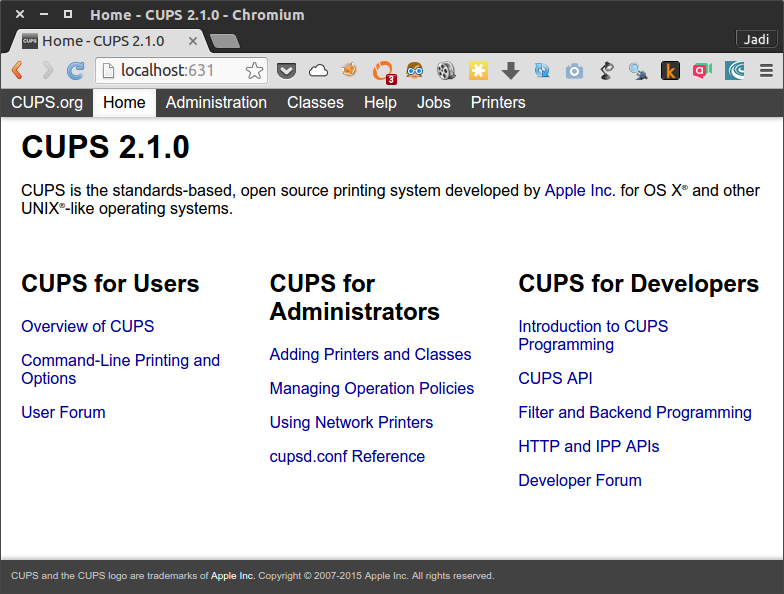Go to the Printers page

click(498, 103)
